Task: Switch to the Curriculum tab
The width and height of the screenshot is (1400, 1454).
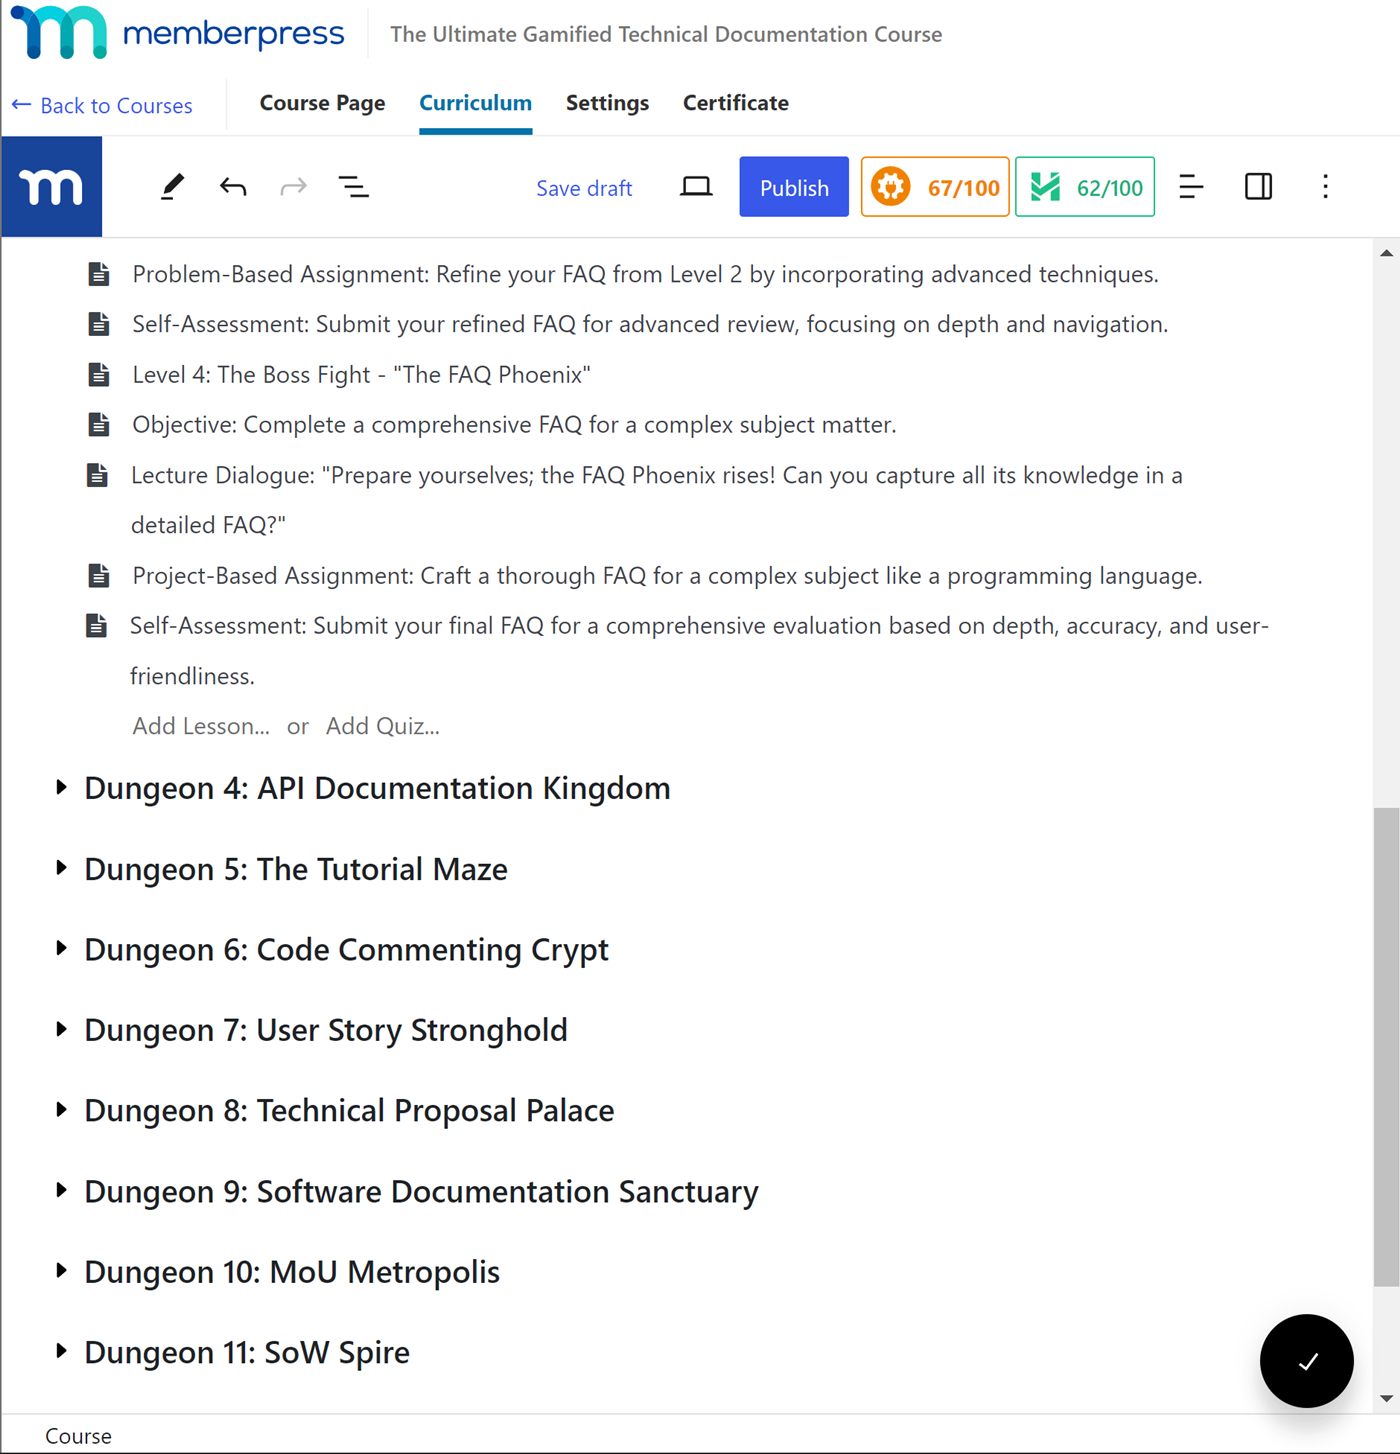Action: pyautogui.click(x=475, y=103)
